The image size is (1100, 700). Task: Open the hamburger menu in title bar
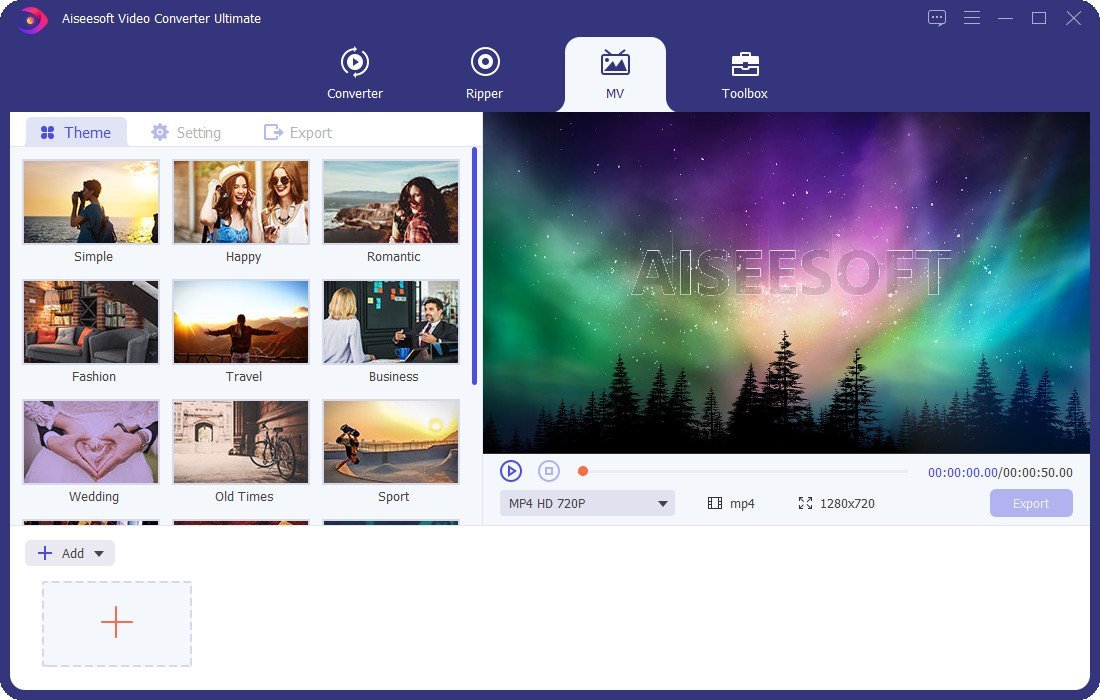click(x=971, y=18)
